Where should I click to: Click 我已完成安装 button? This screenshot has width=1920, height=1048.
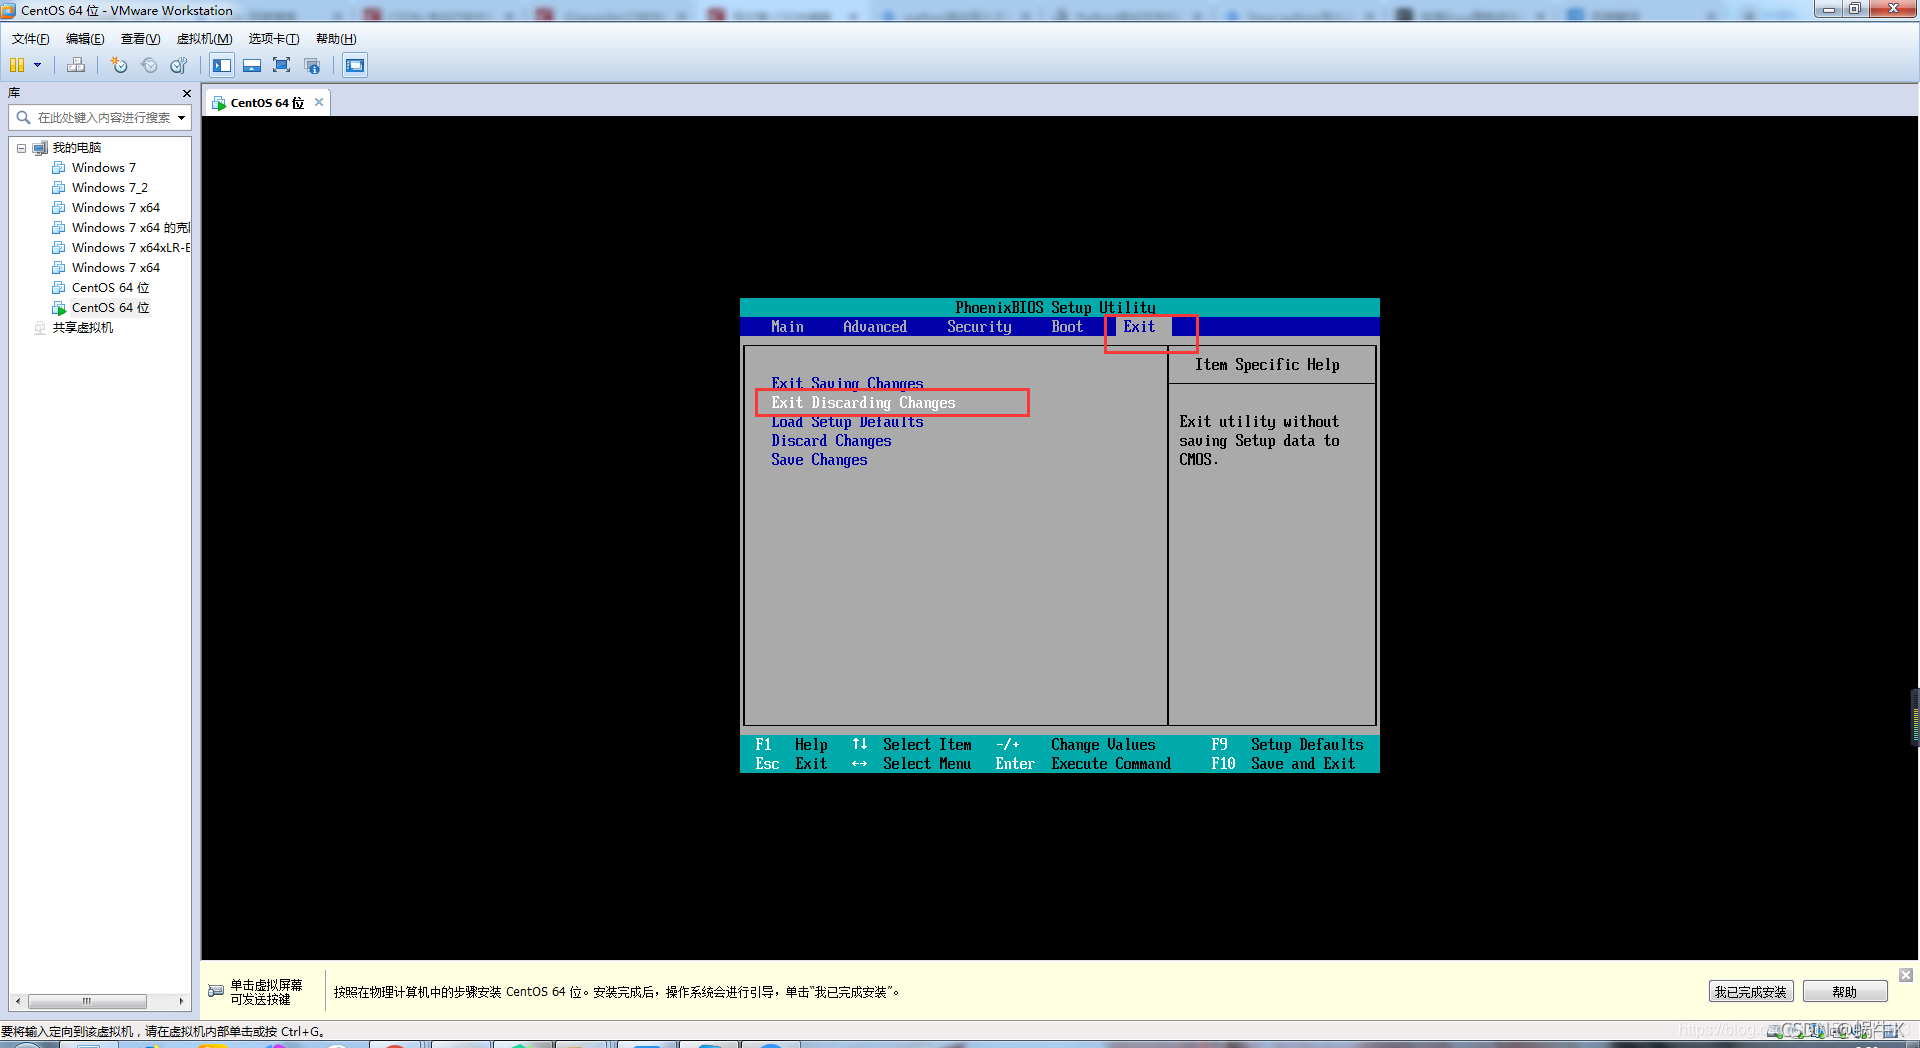point(1750,992)
